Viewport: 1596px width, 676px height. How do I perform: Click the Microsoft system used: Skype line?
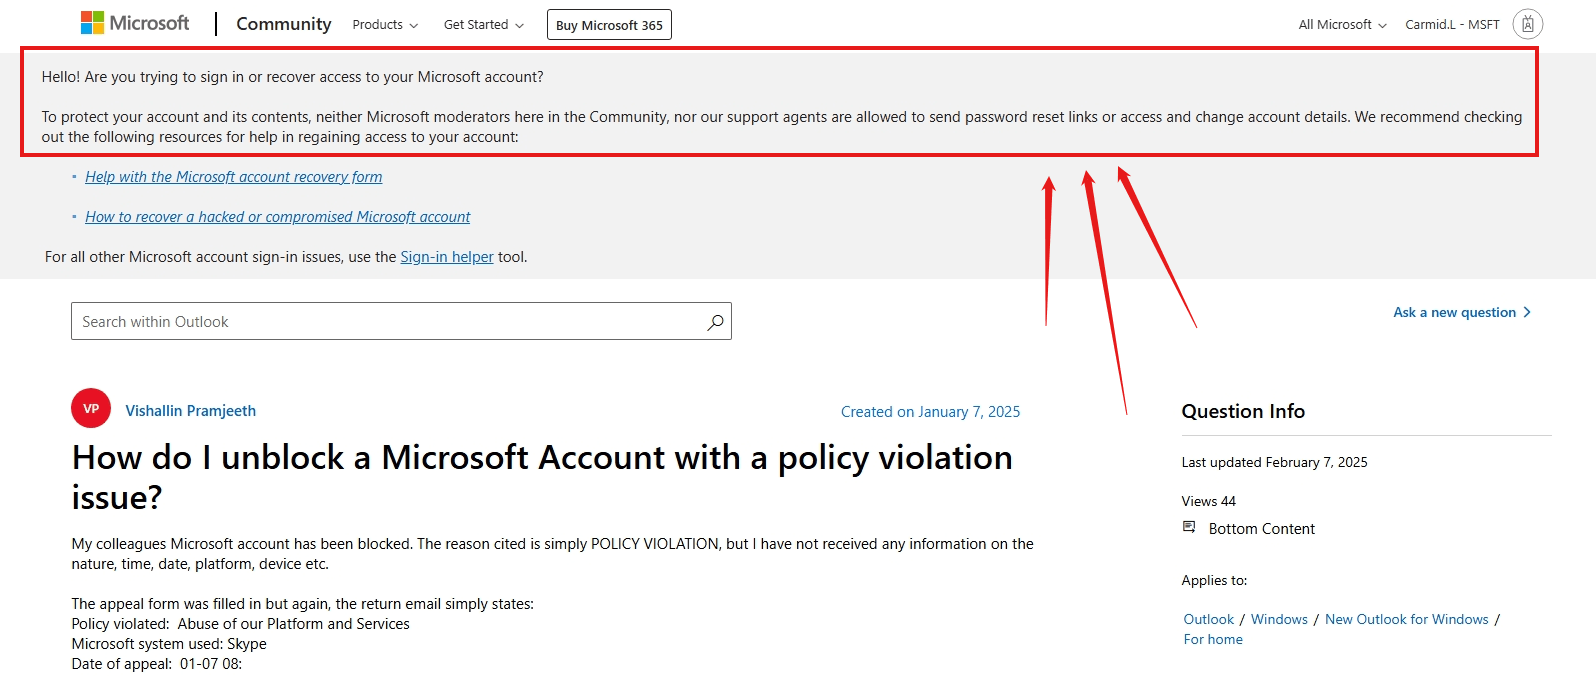(169, 644)
